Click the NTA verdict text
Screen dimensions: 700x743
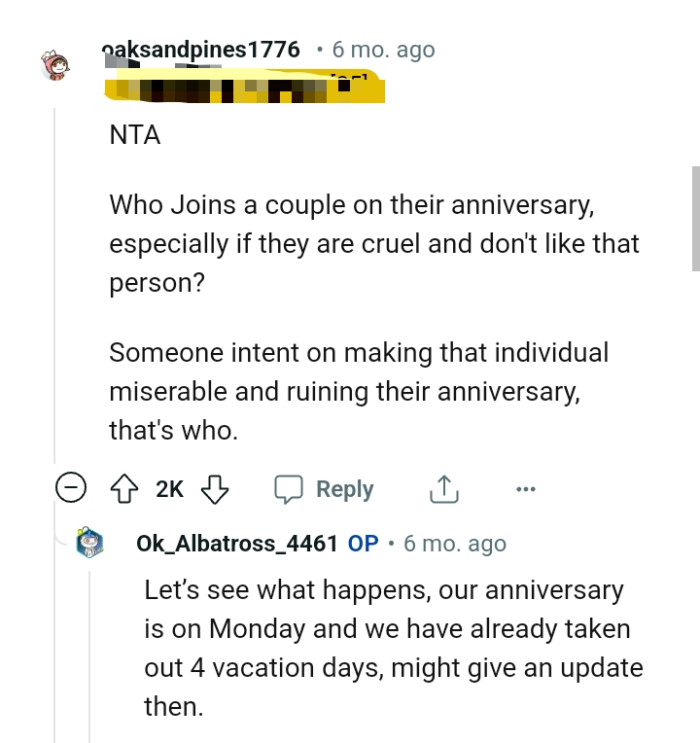[x=135, y=136]
